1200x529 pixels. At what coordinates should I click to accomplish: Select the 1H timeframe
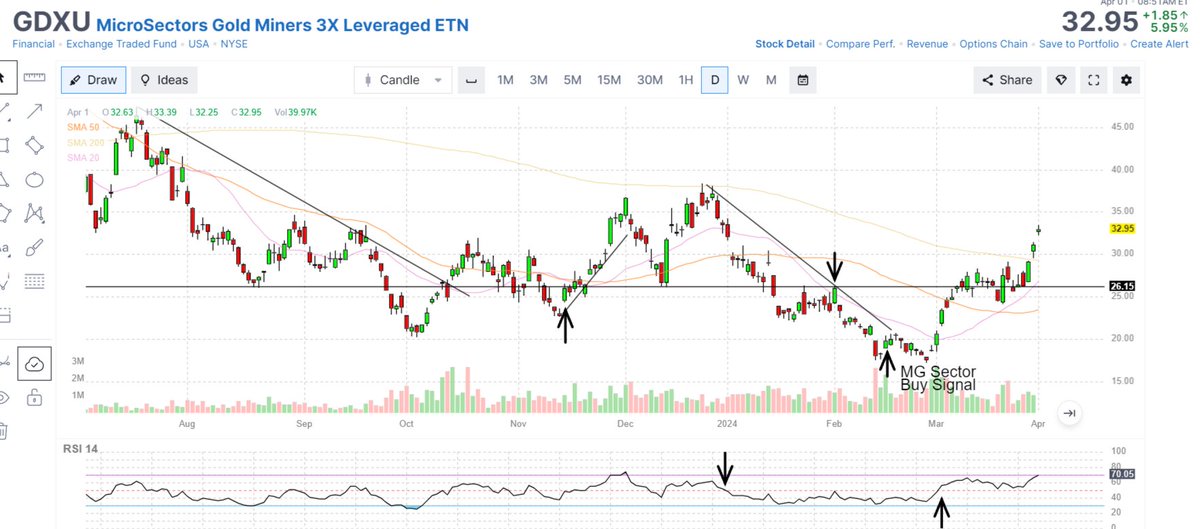pyautogui.click(x=685, y=80)
